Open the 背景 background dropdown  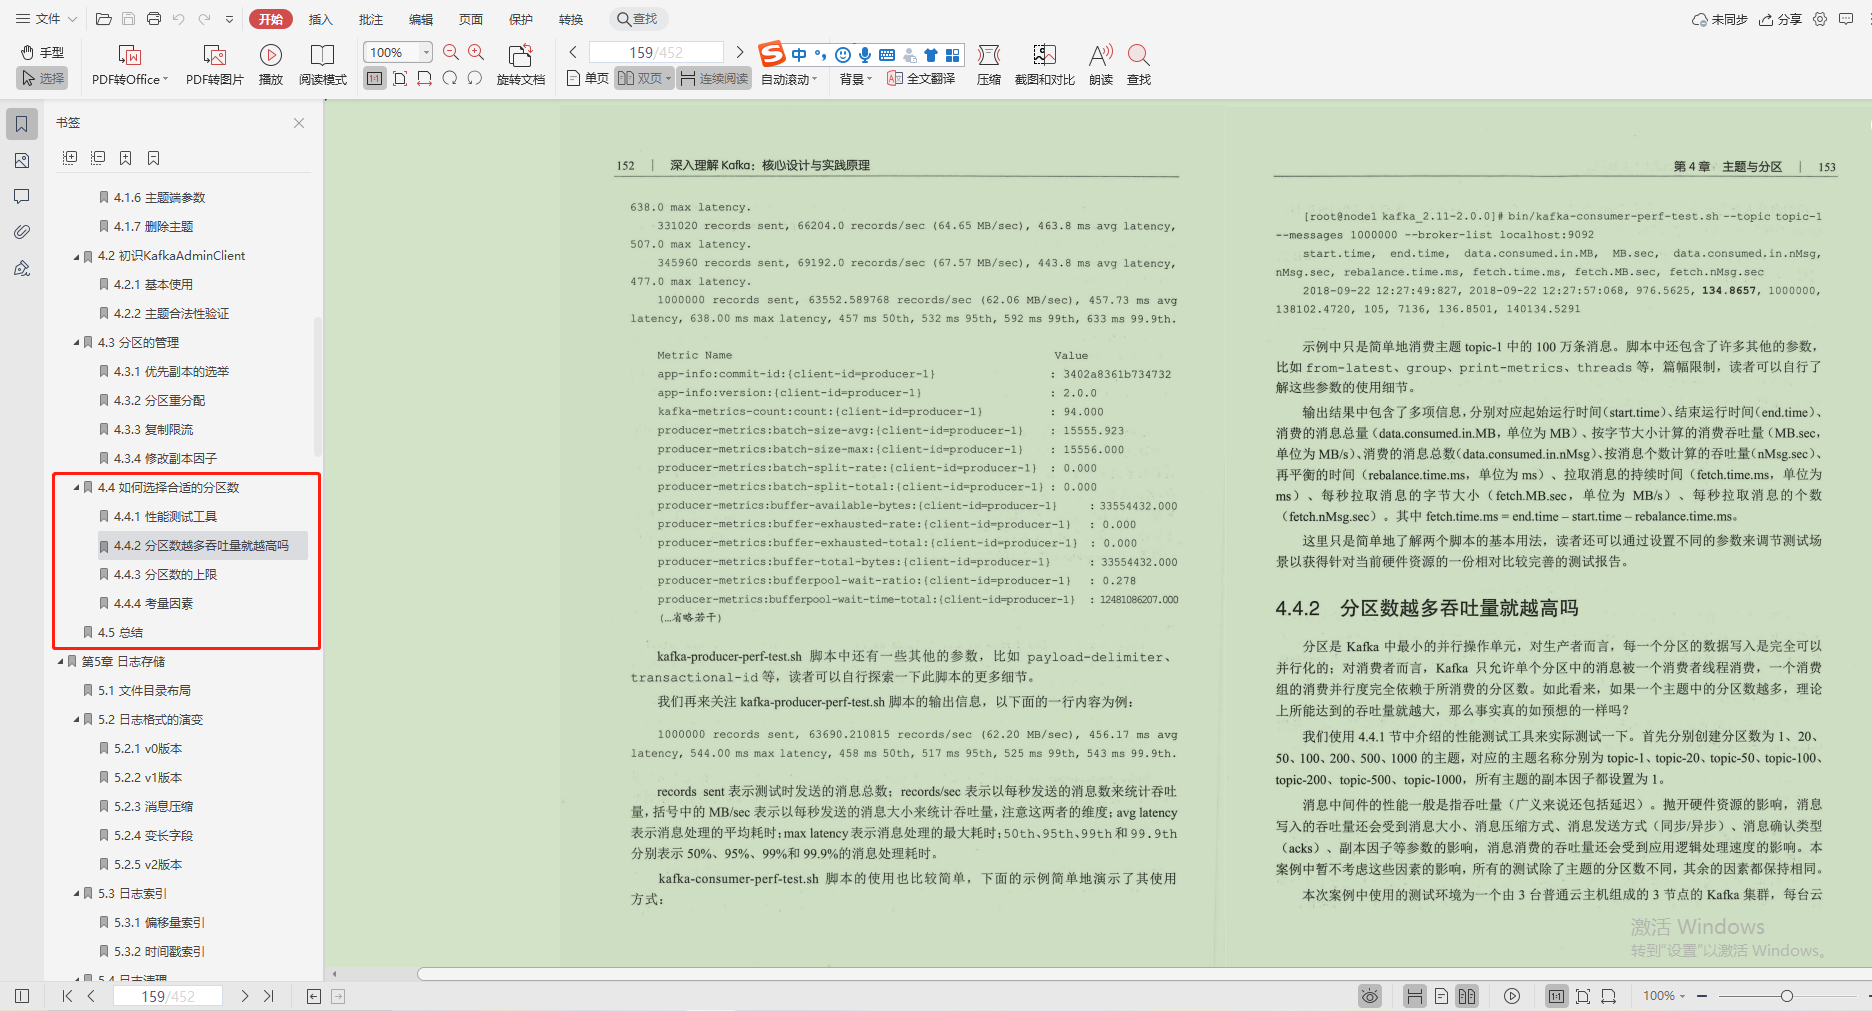pos(856,79)
